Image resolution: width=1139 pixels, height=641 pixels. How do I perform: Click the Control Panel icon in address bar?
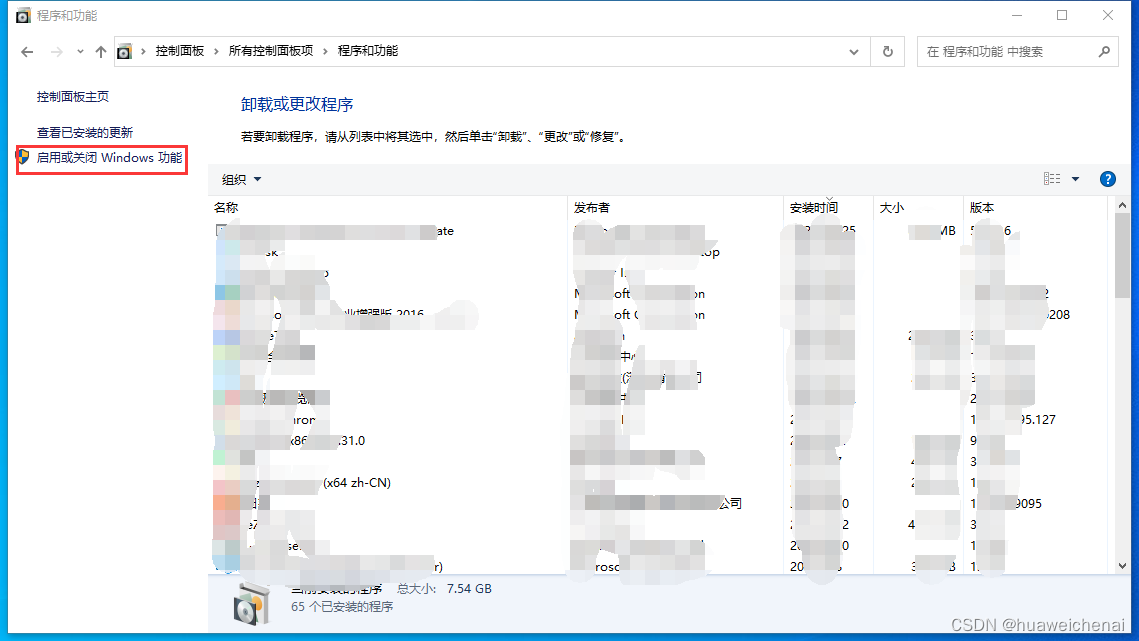(124, 51)
